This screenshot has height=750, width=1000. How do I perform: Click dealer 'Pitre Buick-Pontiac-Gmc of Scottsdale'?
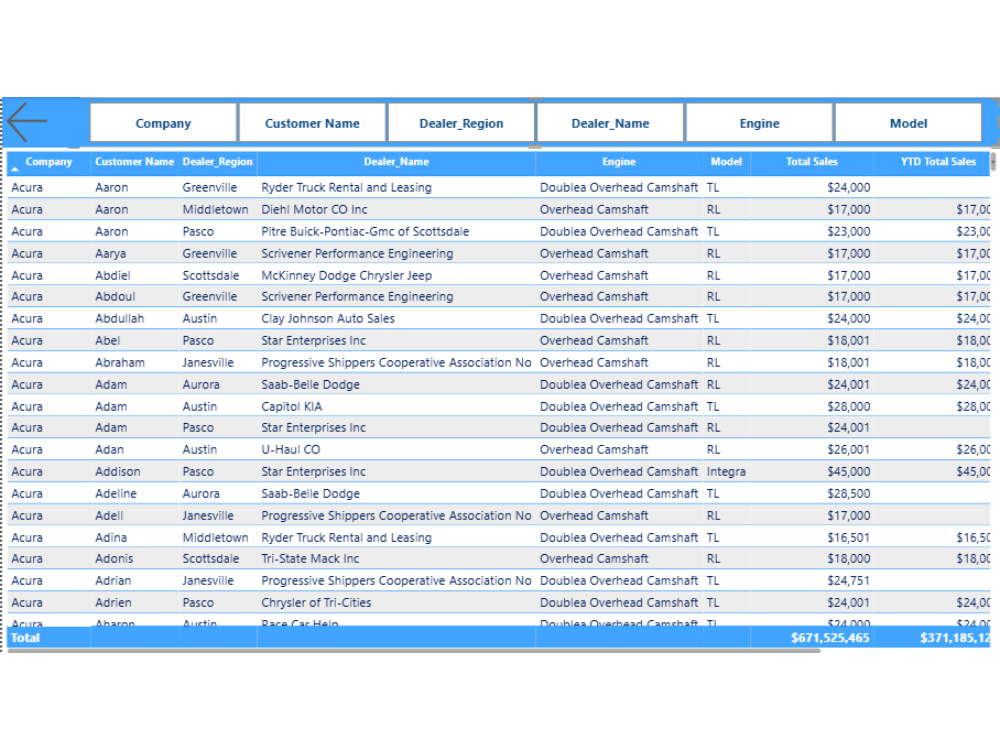tap(365, 232)
